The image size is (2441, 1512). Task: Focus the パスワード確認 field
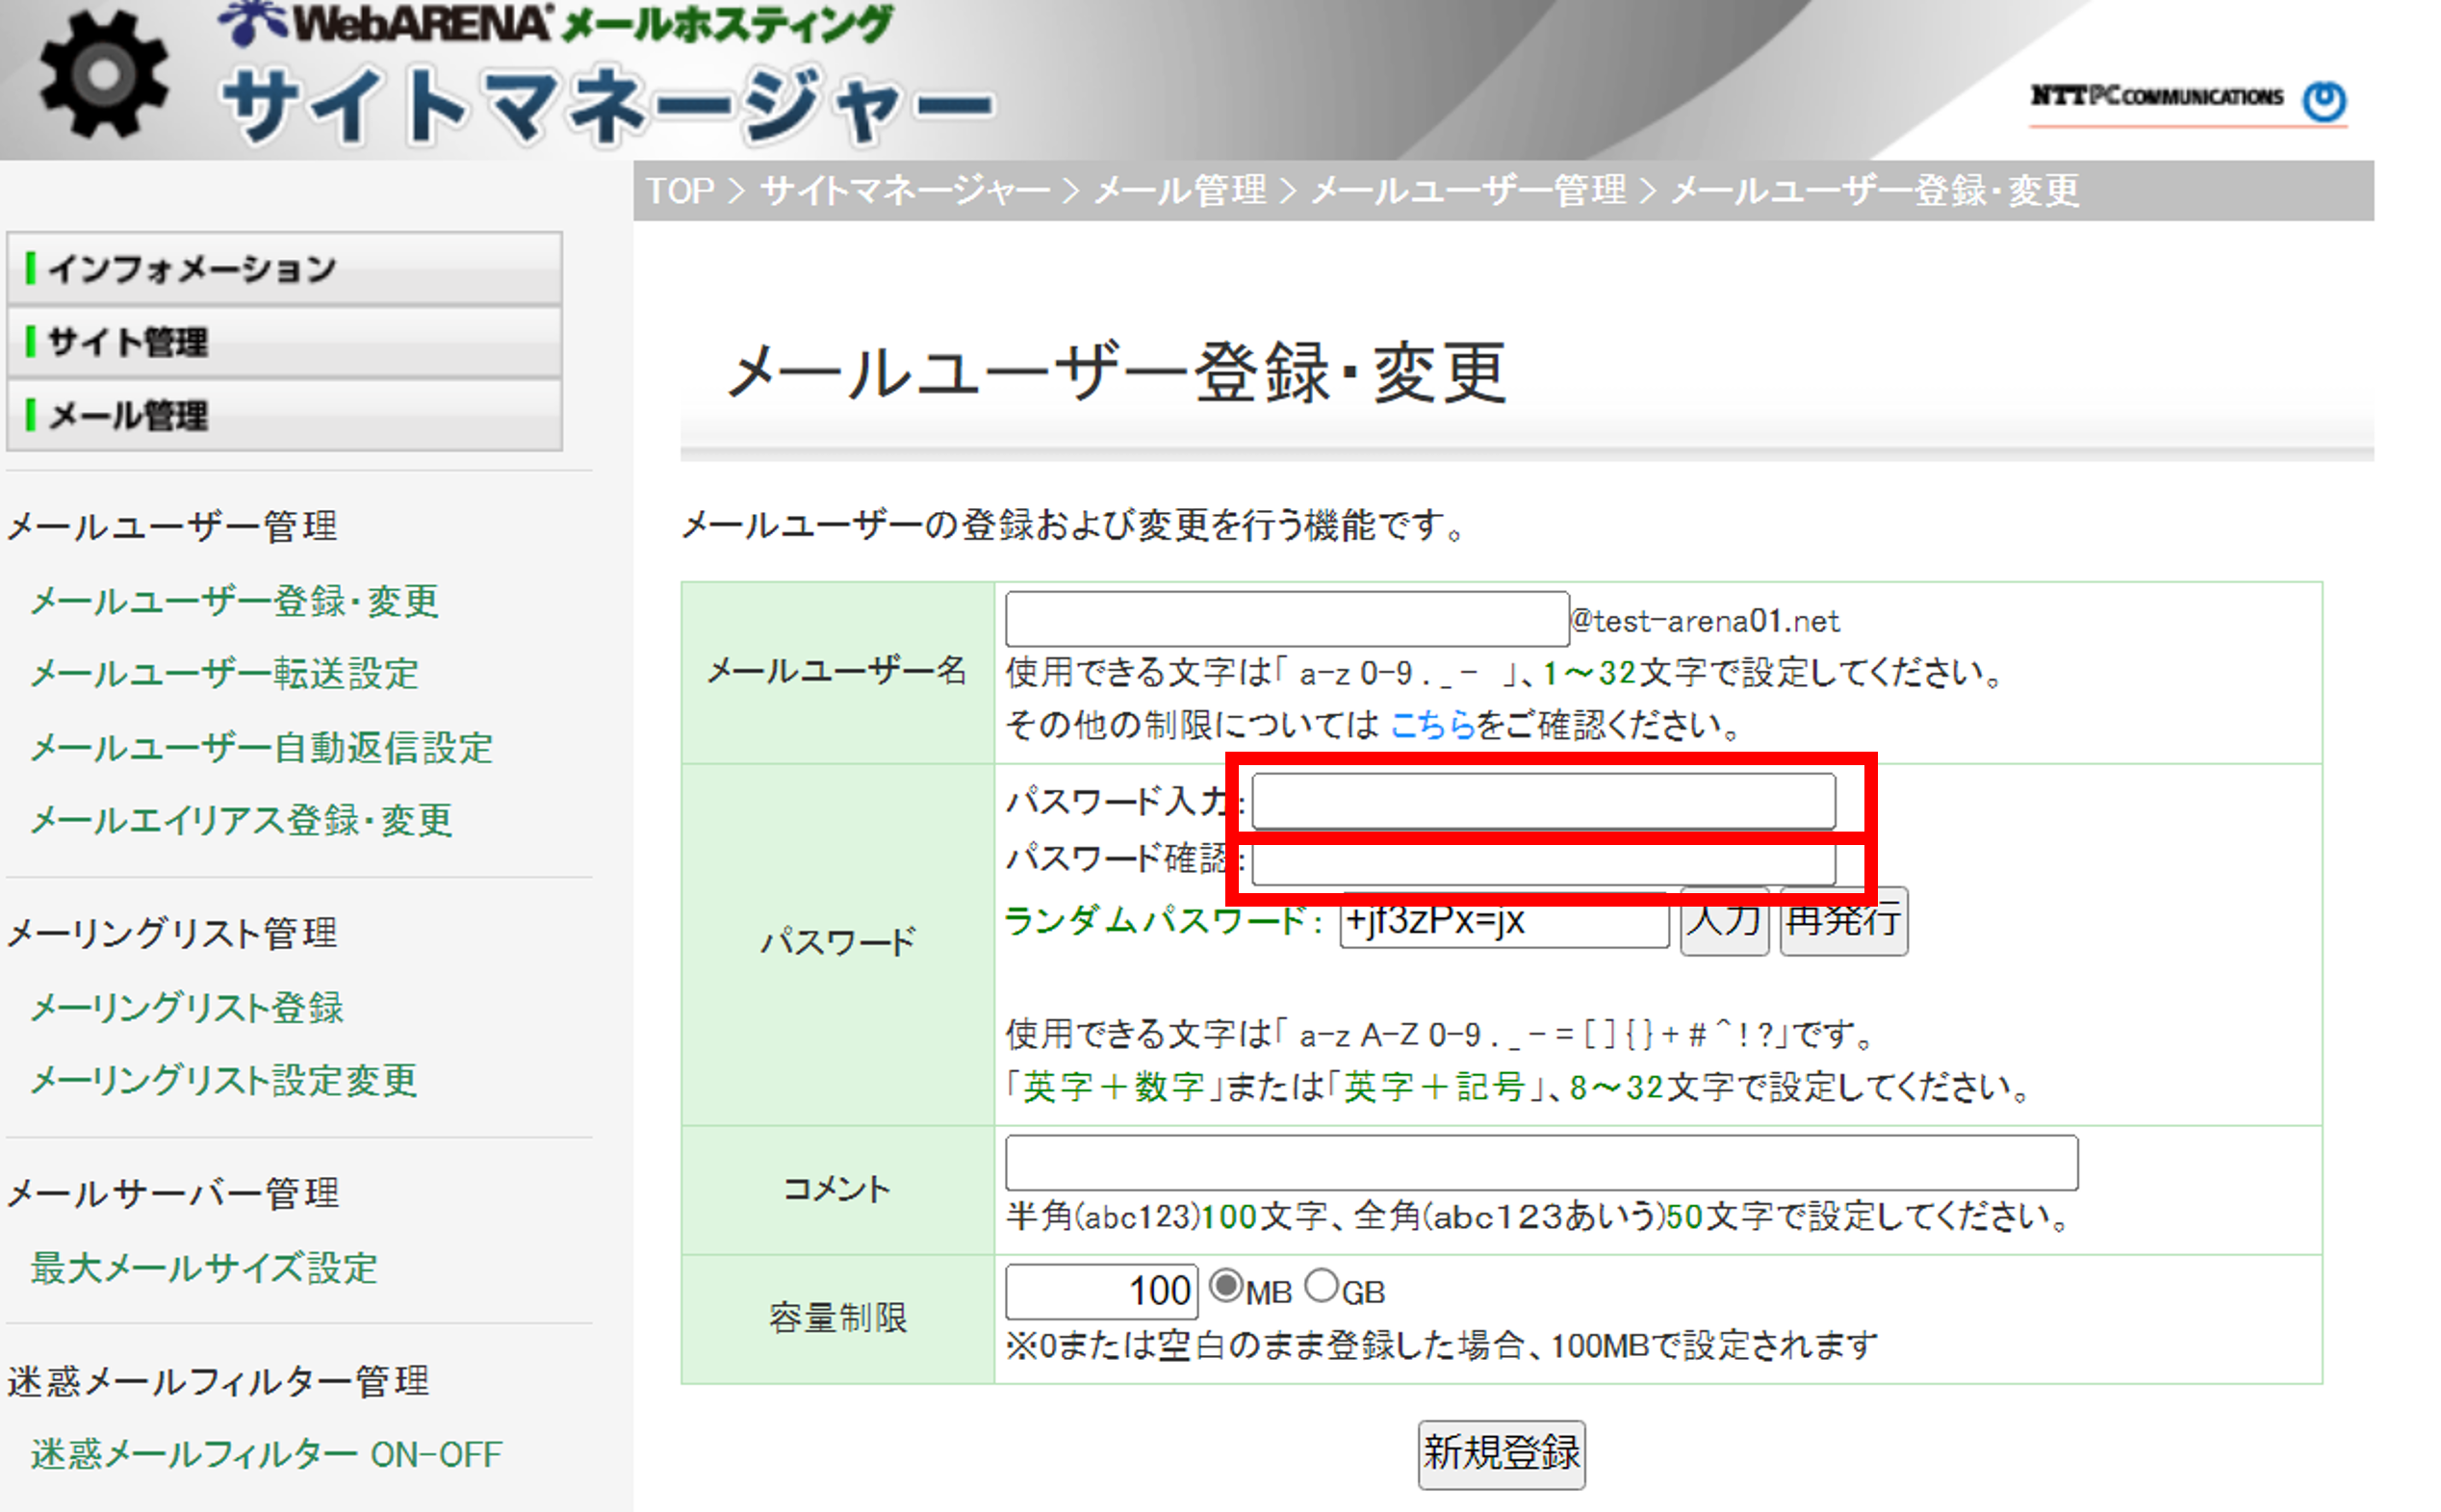[x=1543, y=860]
